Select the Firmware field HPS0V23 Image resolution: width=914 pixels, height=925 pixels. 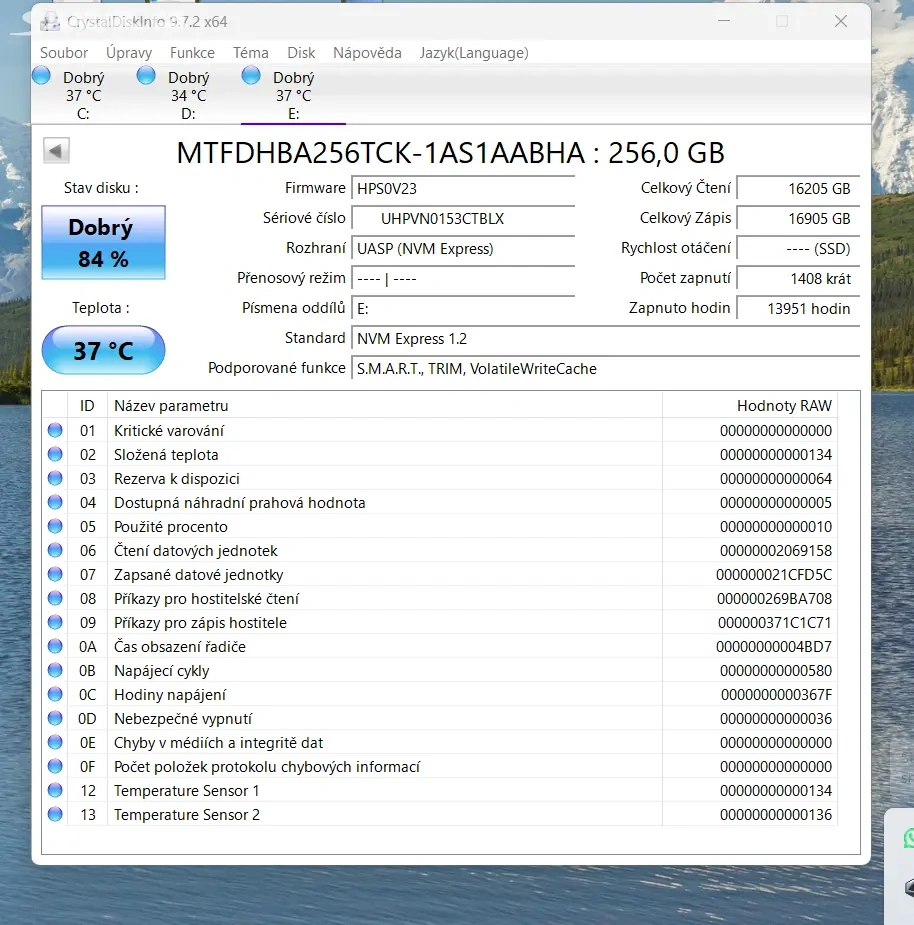tap(463, 189)
